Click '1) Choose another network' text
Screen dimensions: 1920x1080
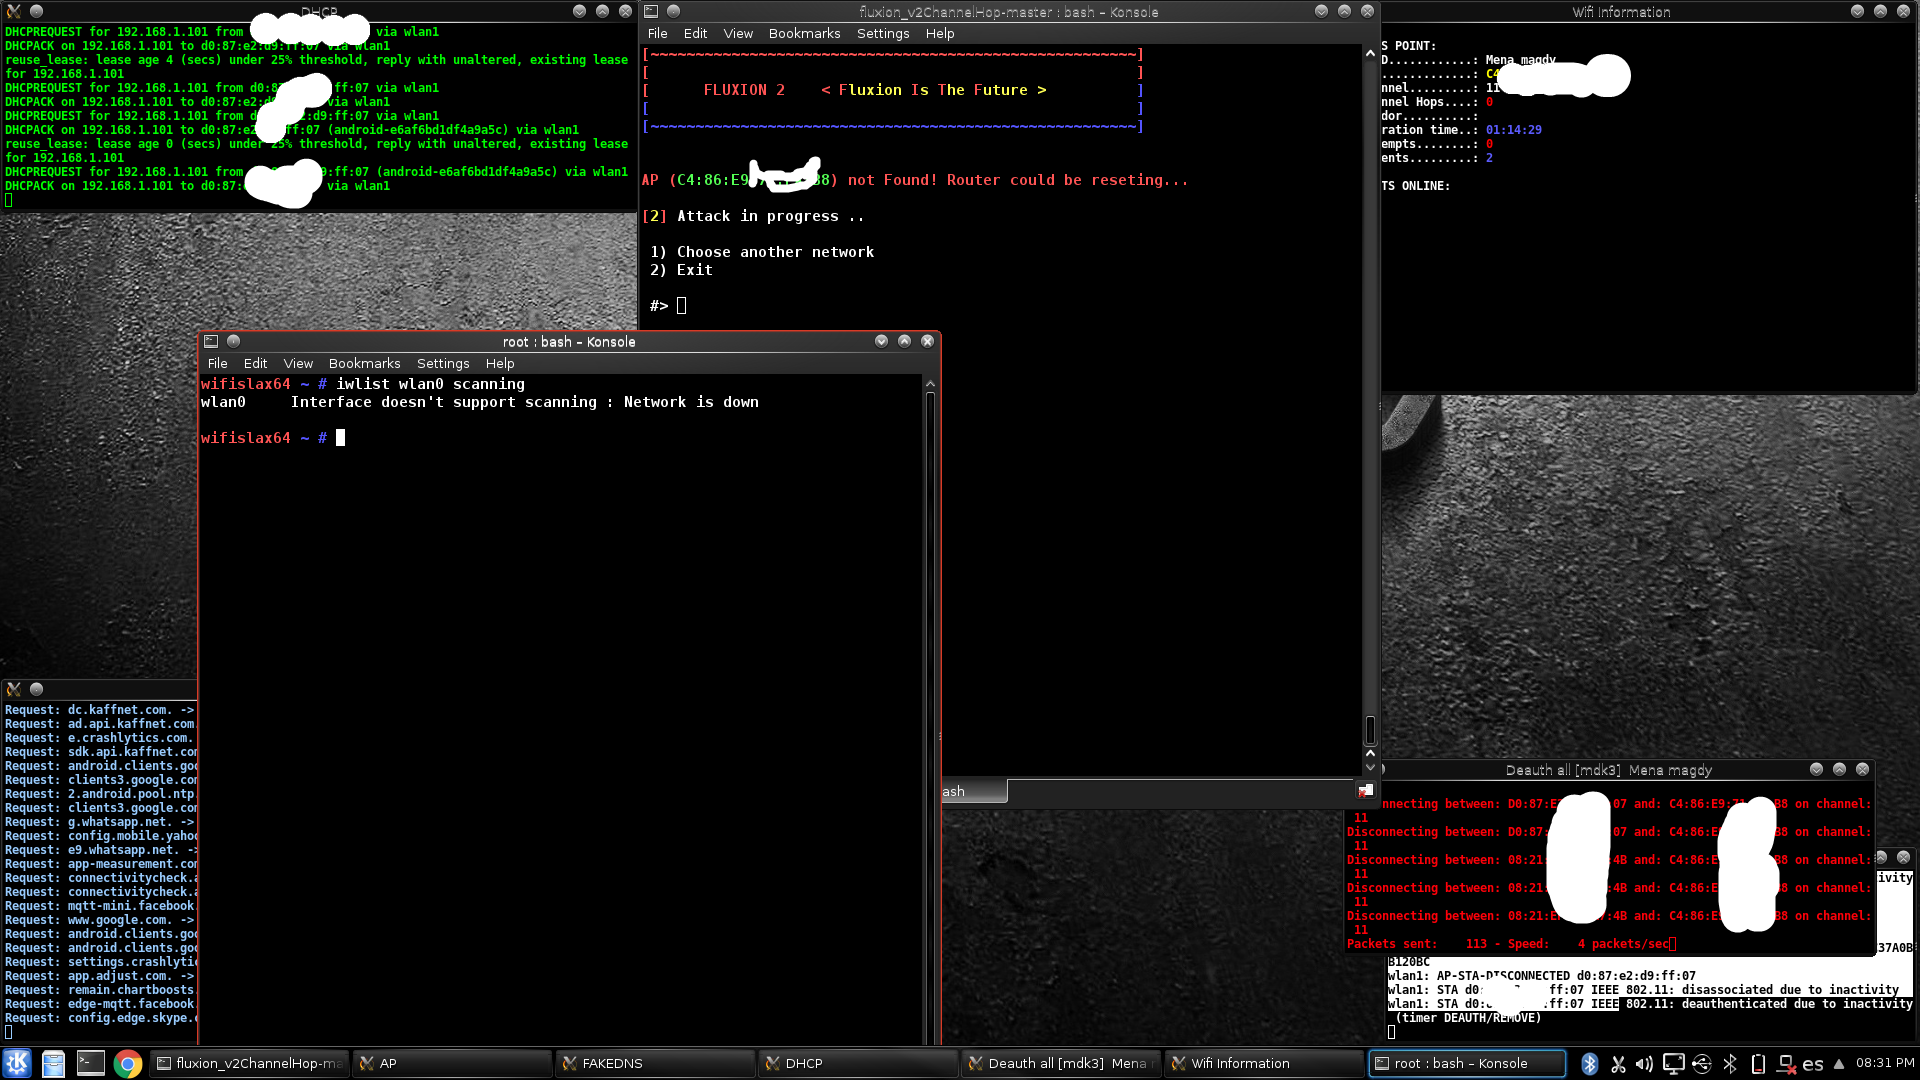coord(762,252)
